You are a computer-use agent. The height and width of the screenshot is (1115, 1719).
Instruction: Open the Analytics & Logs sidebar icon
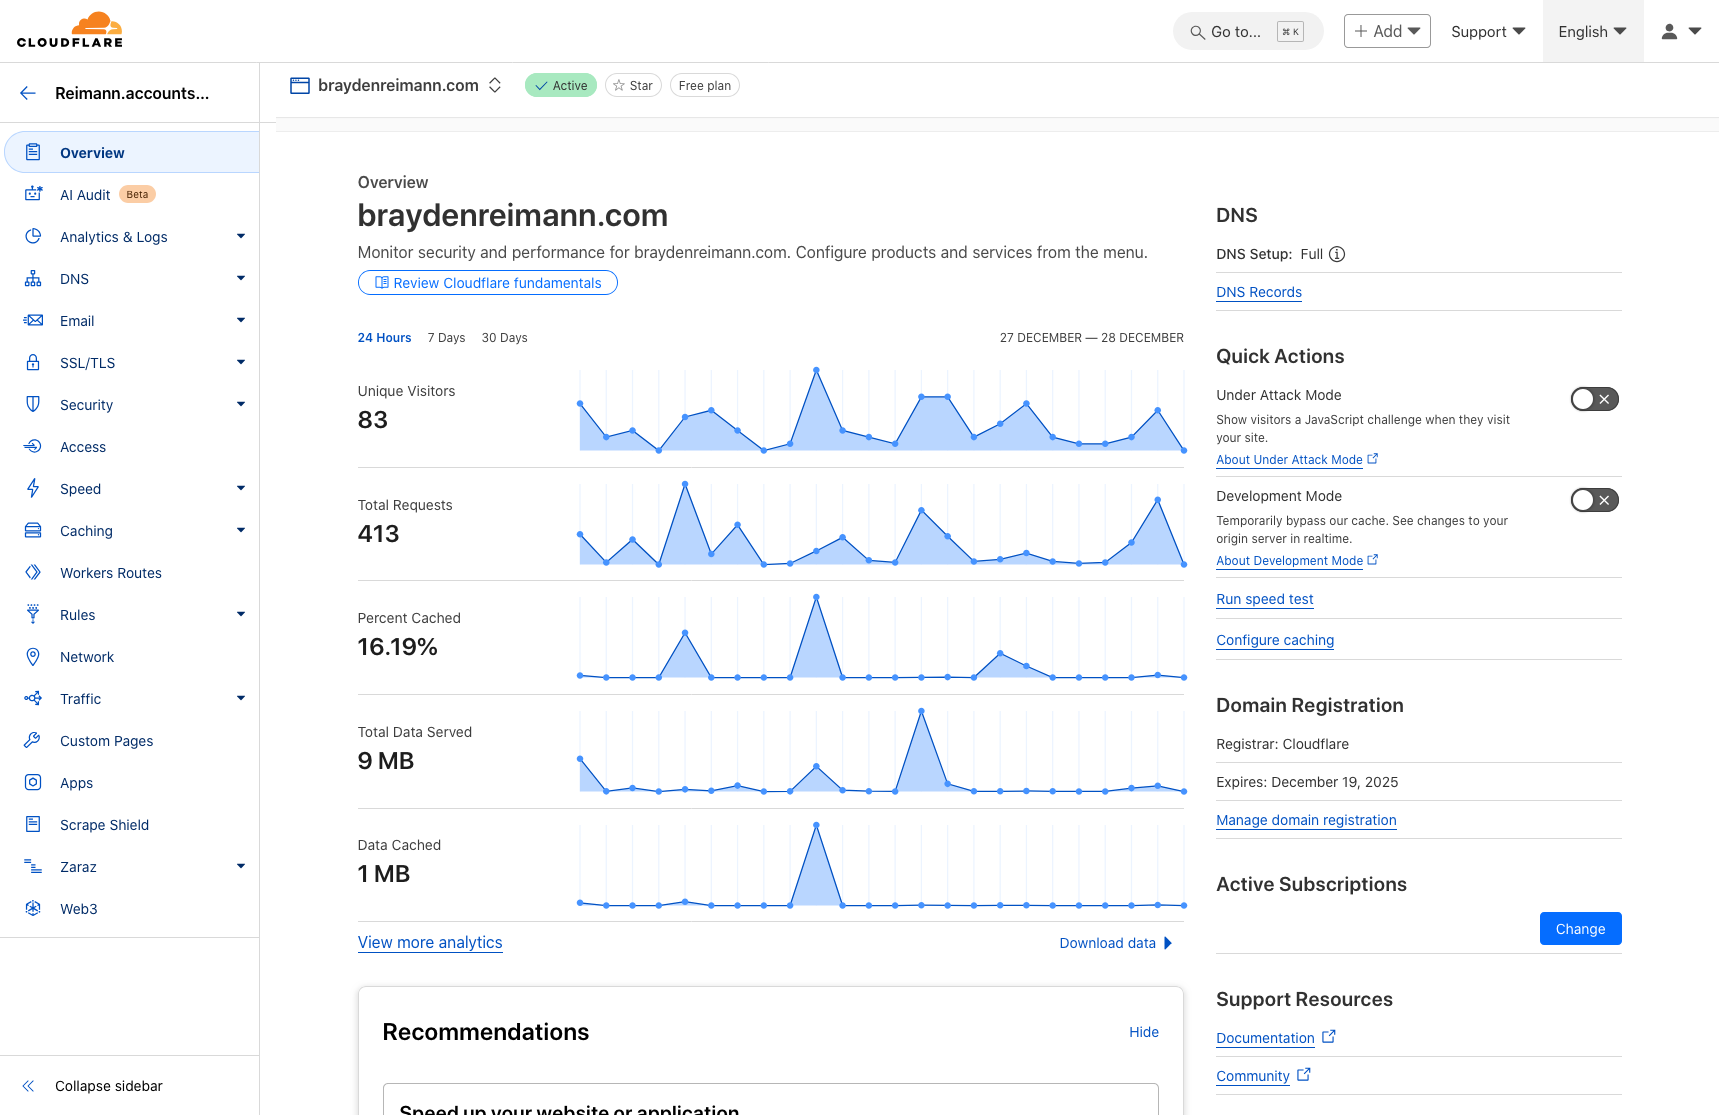[x=33, y=236]
